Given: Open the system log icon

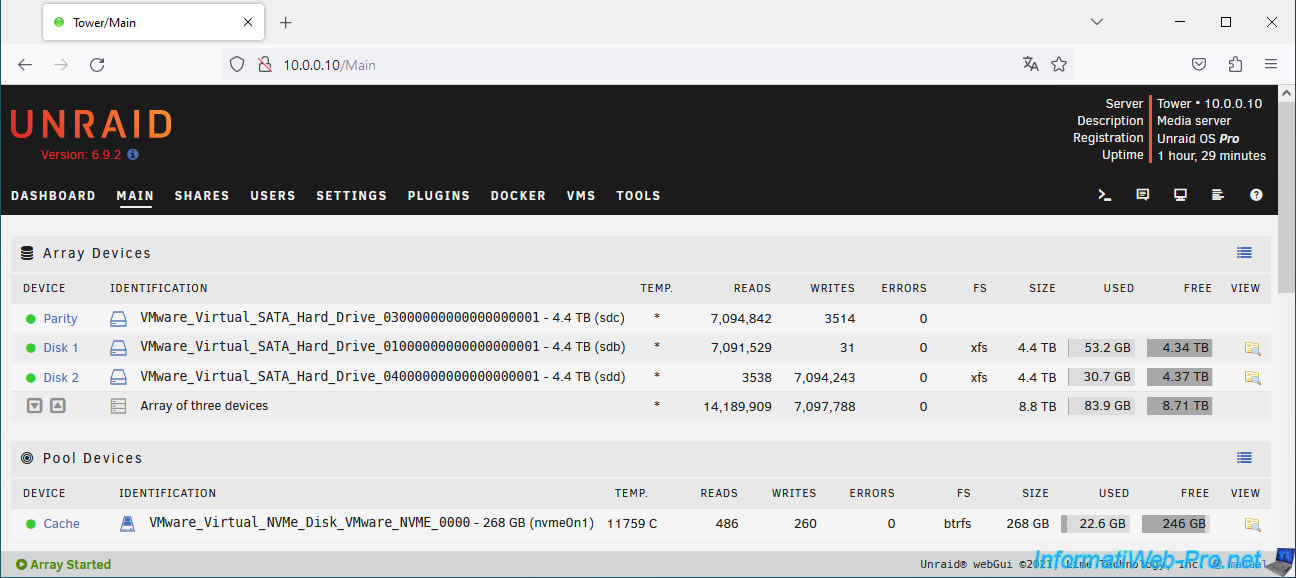Looking at the screenshot, I should [x=1218, y=196].
